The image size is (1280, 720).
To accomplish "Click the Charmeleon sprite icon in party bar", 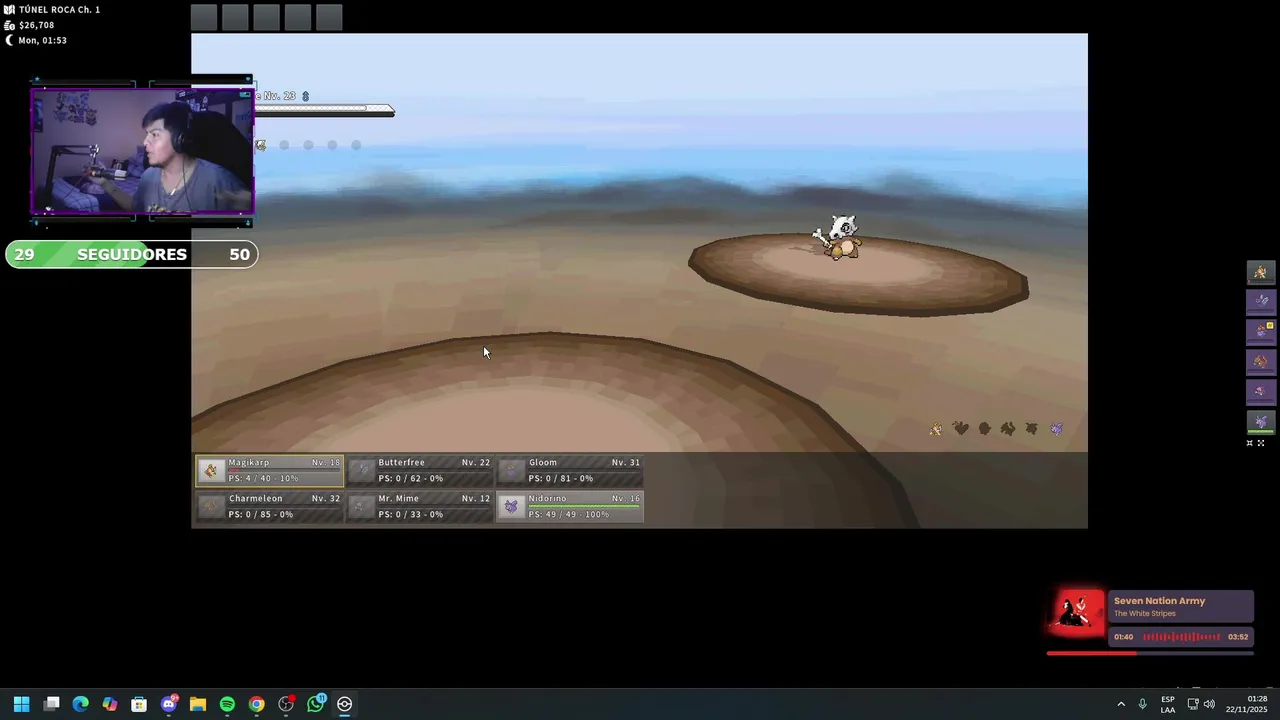I will tap(211, 507).
